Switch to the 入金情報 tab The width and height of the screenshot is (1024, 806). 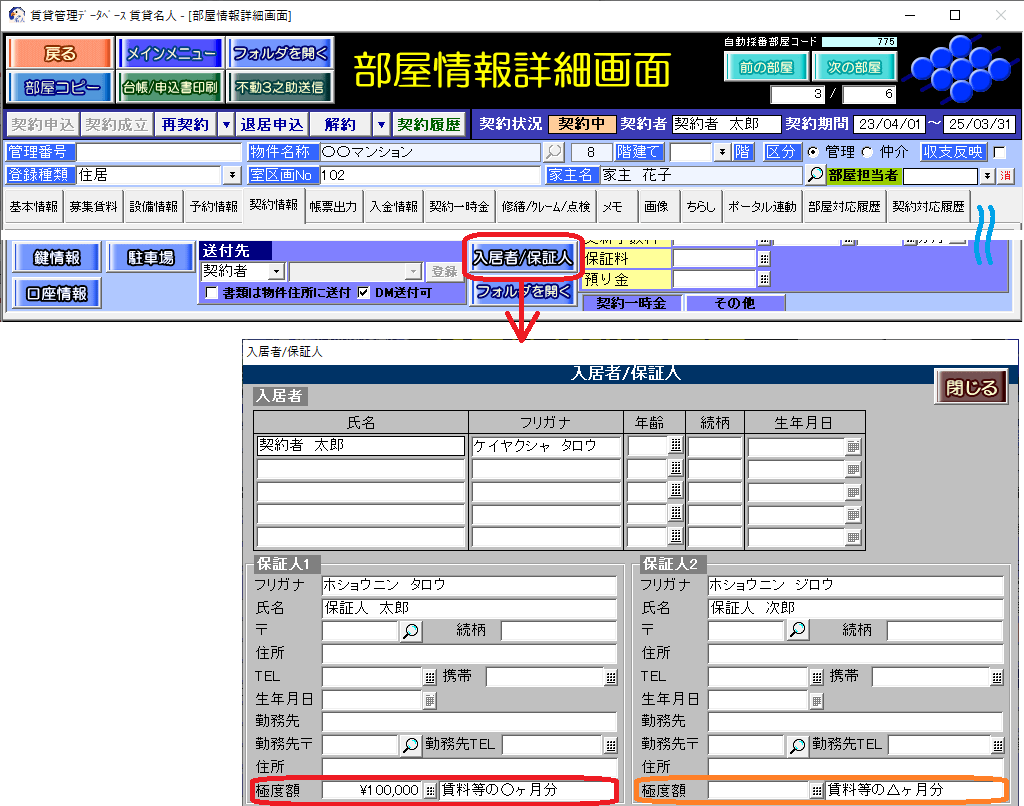(x=393, y=207)
